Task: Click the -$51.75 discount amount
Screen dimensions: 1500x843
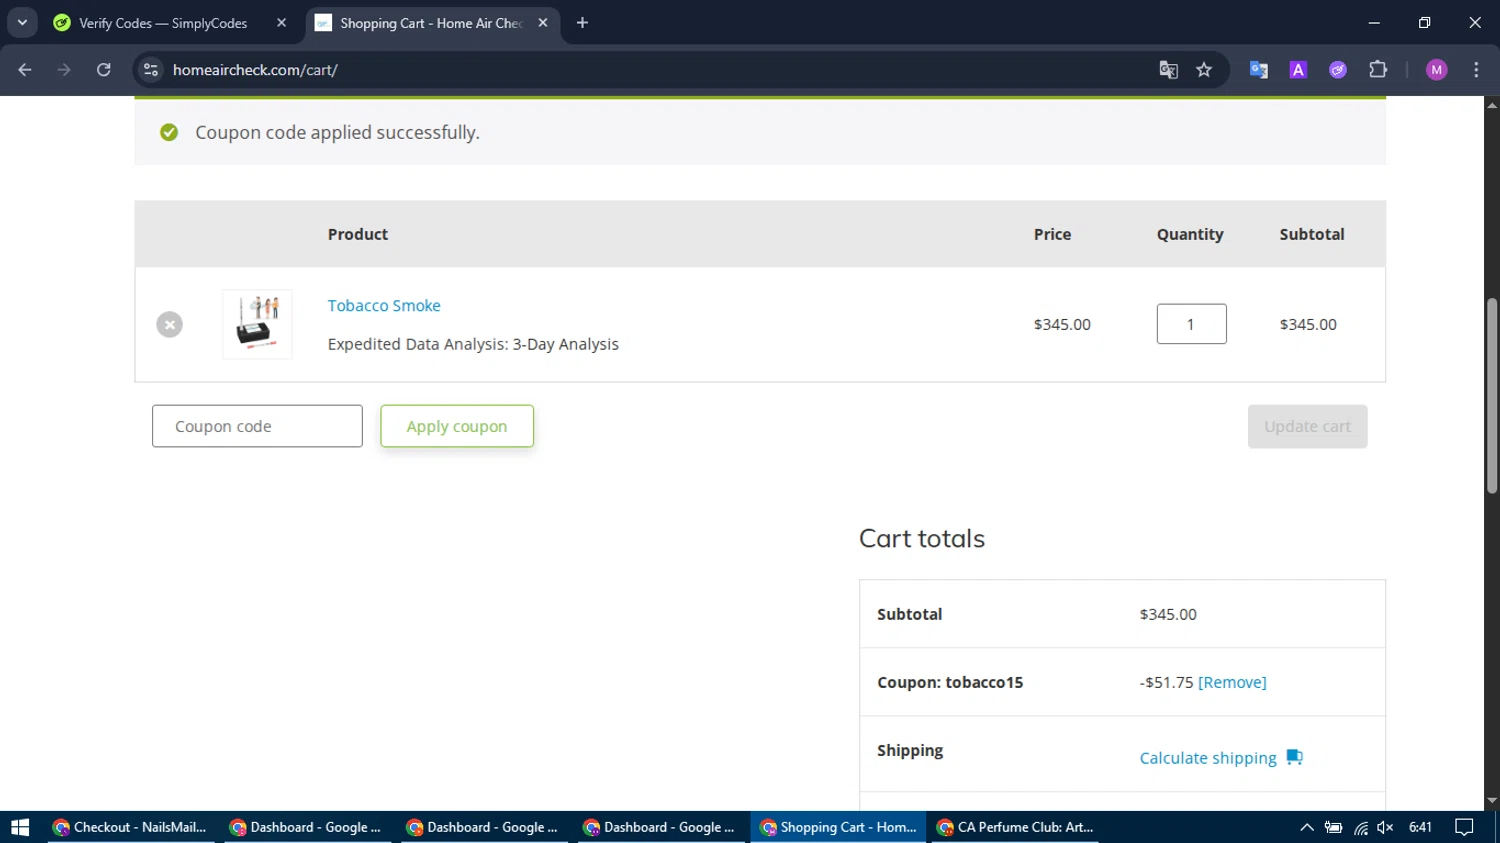Action: point(1166,682)
